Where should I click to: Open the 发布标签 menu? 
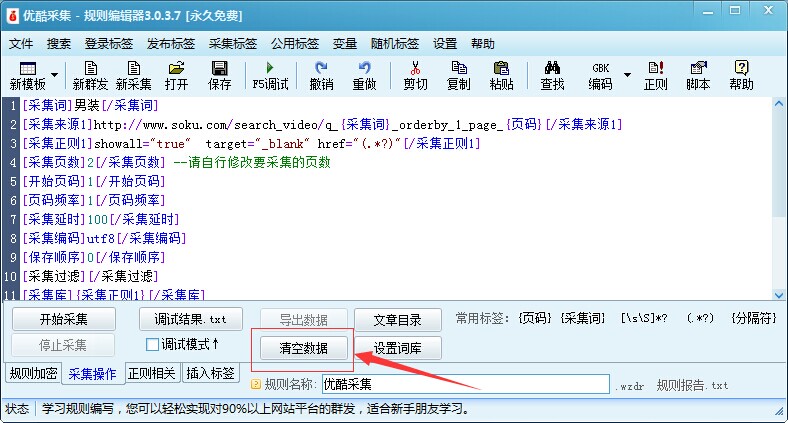(x=171, y=44)
